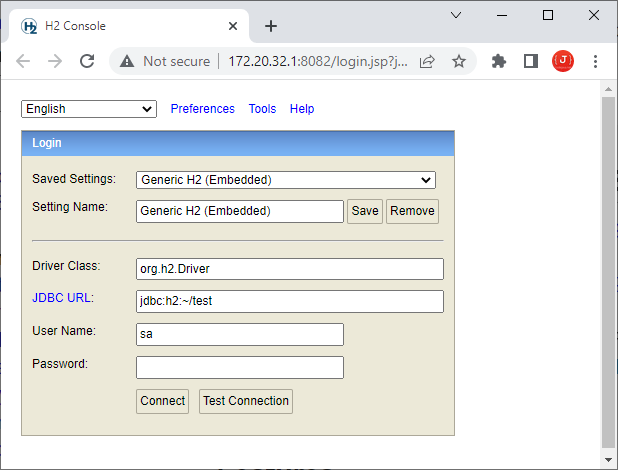Open the red profile avatar
Viewport: 618px width, 470px height.
click(563, 61)
